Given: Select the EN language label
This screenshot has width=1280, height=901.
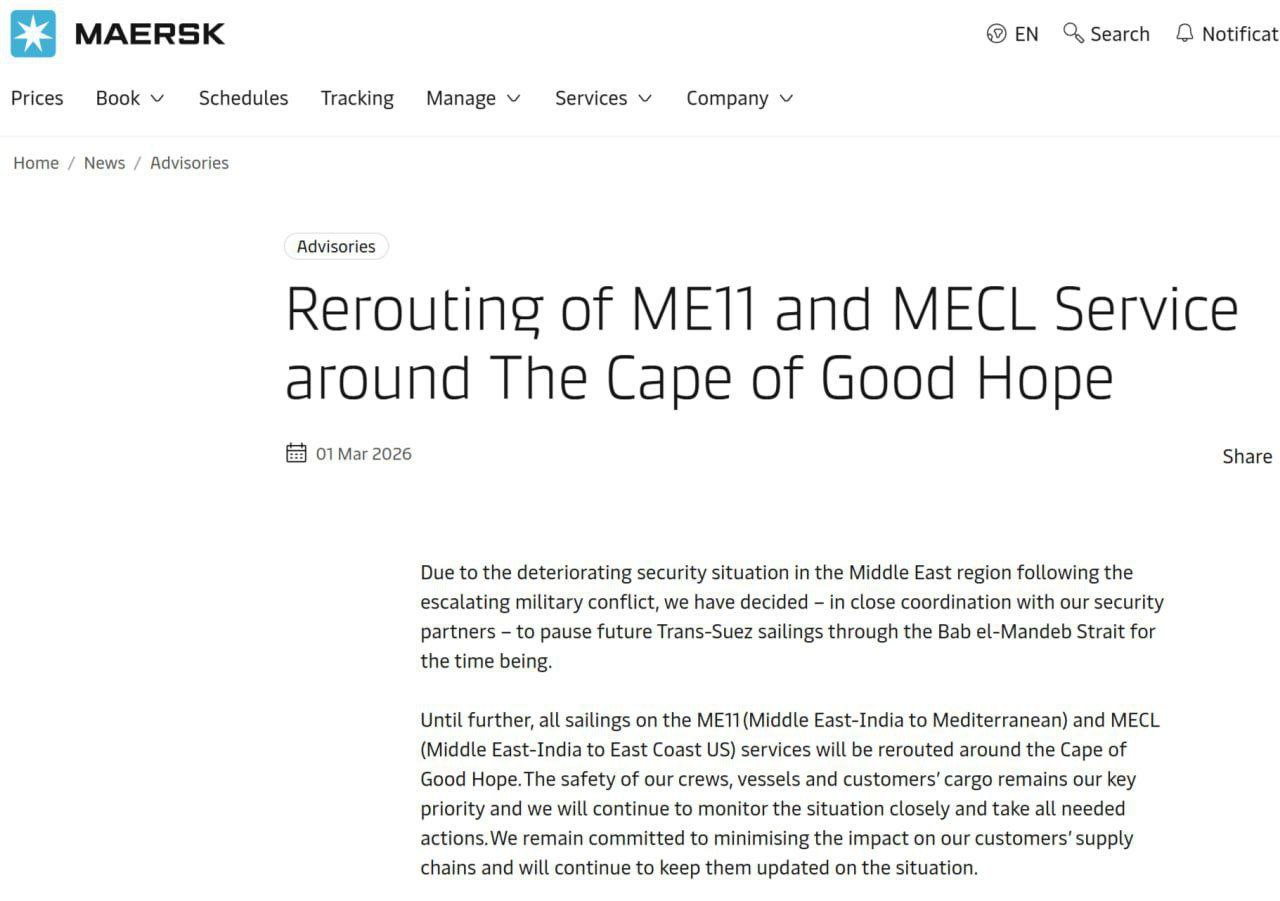Looking at the screenshot, I should (x=1026, y=34).
